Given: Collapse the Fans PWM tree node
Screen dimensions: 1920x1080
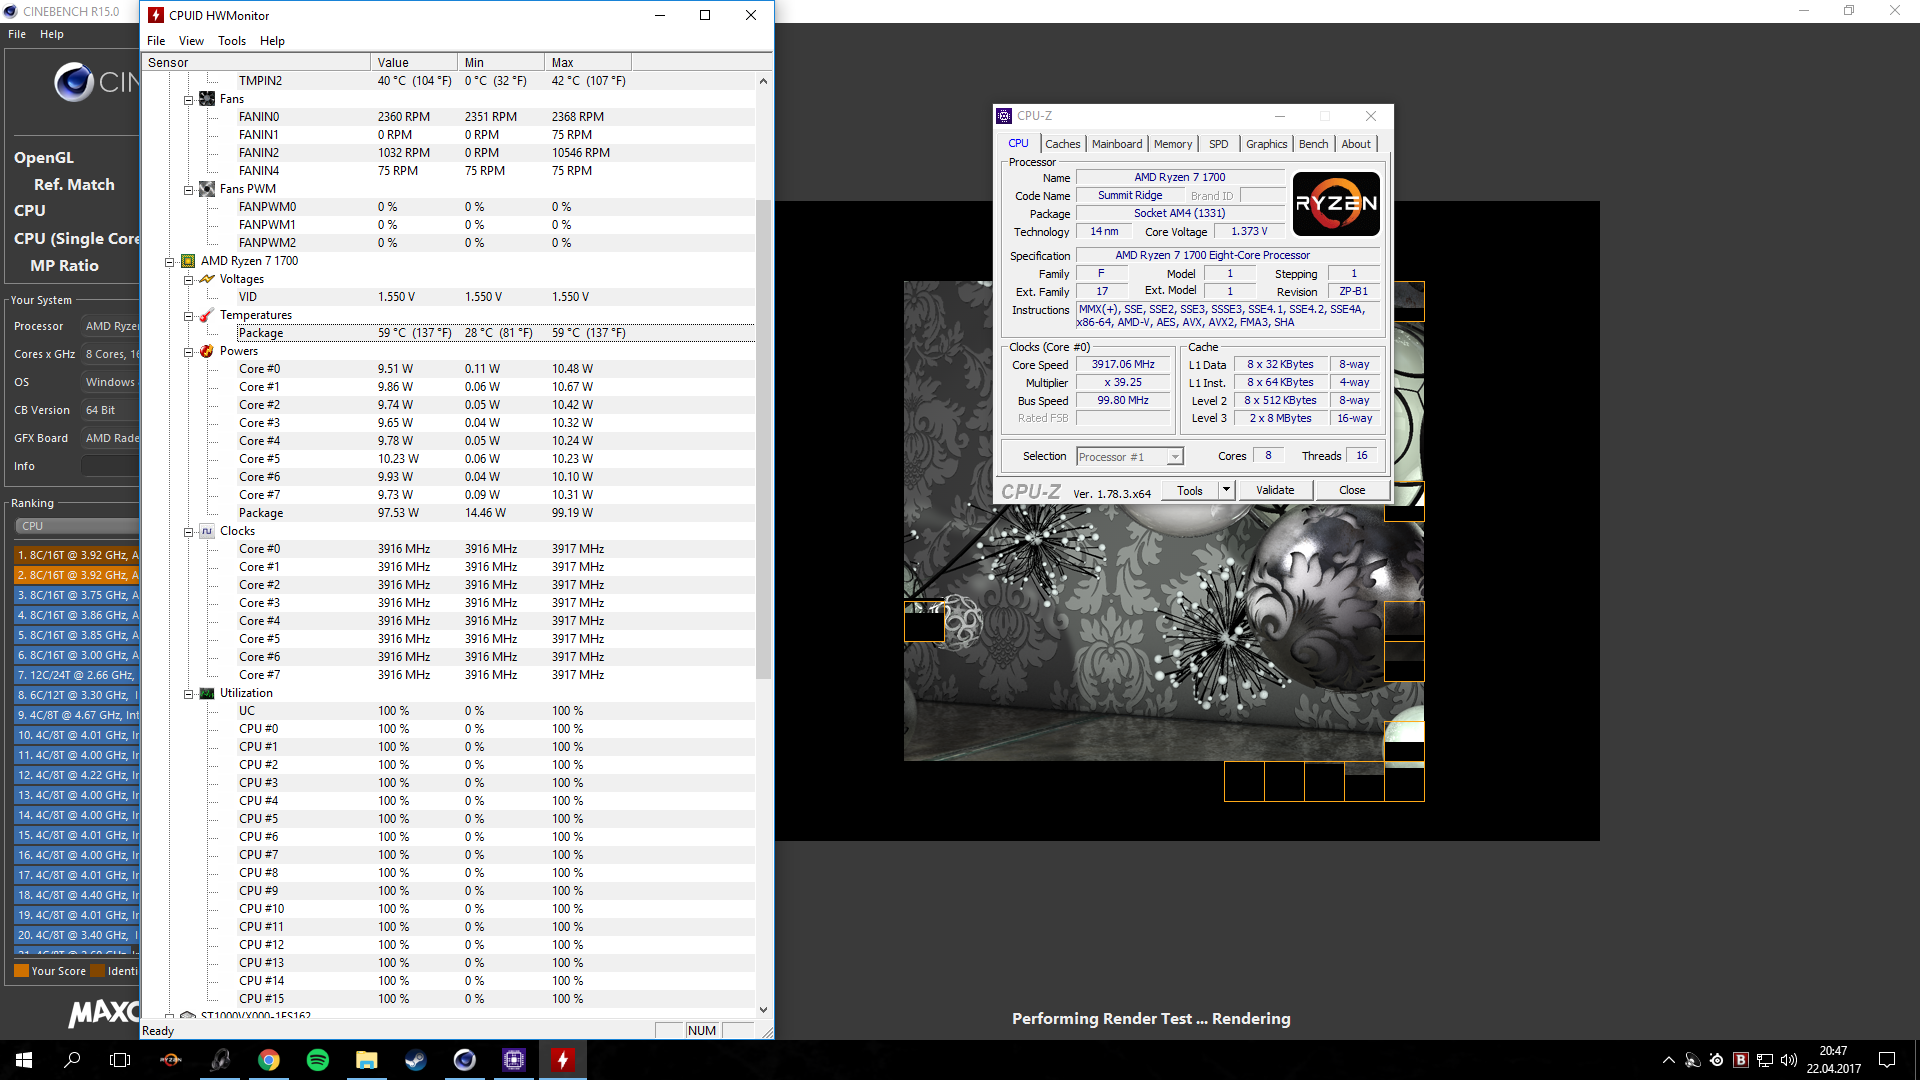Looking at the screenshot, I should pos(188,190).
